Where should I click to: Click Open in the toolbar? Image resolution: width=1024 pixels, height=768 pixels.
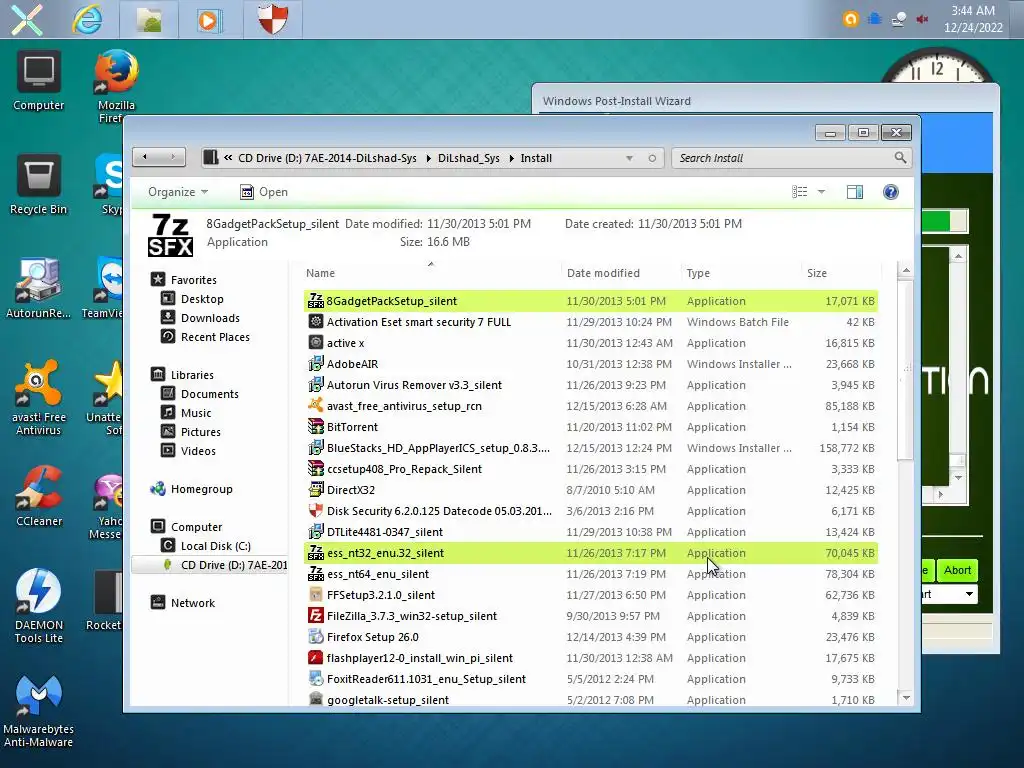[x=264, y=191]
